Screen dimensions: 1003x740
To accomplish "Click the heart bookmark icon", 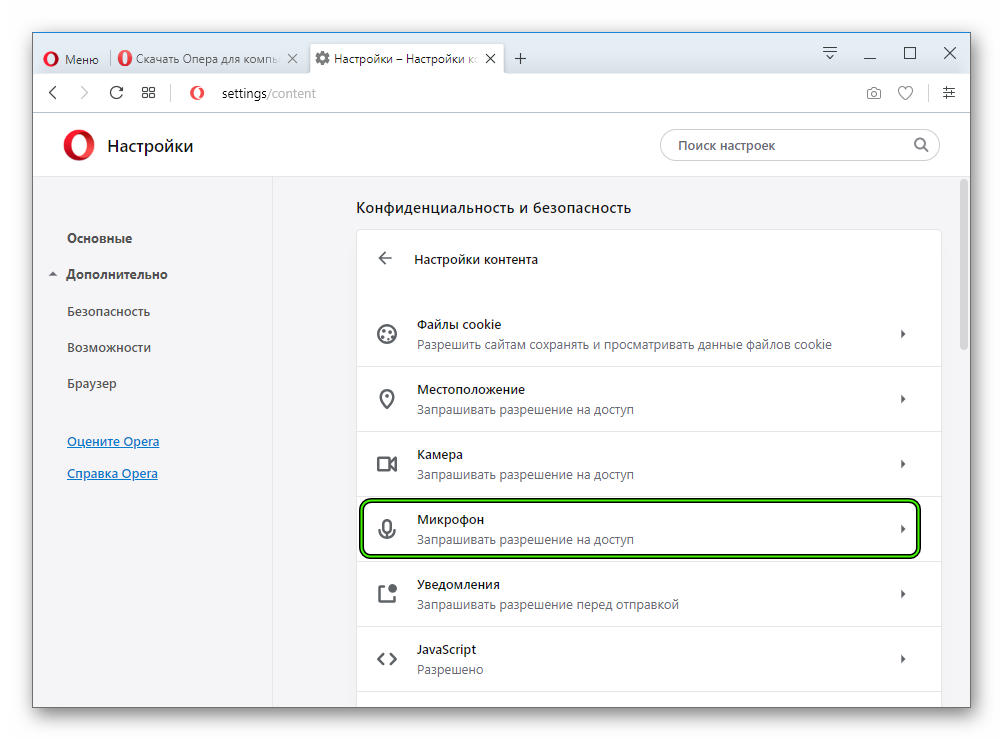I will [905, 93].
